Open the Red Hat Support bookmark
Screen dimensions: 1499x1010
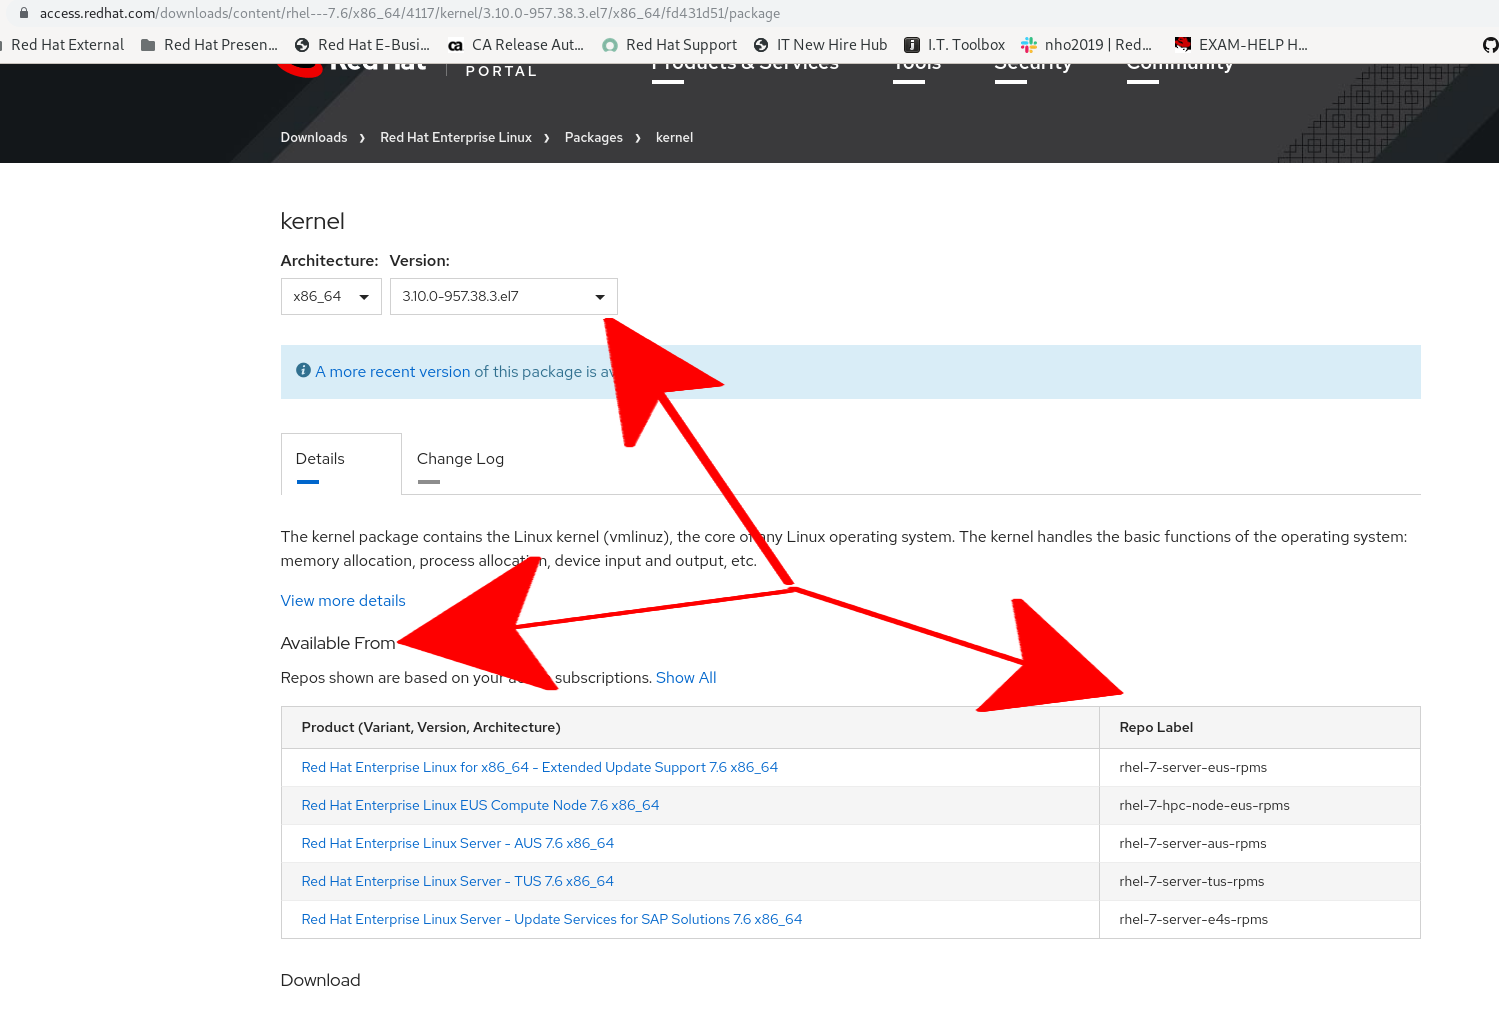(669, 45)
